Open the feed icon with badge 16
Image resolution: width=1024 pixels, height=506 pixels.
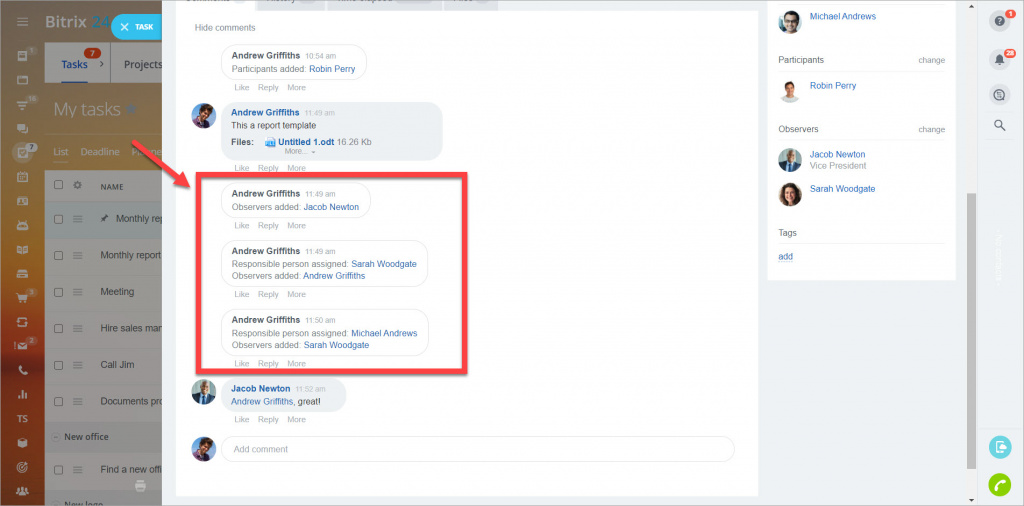(22, 104)
